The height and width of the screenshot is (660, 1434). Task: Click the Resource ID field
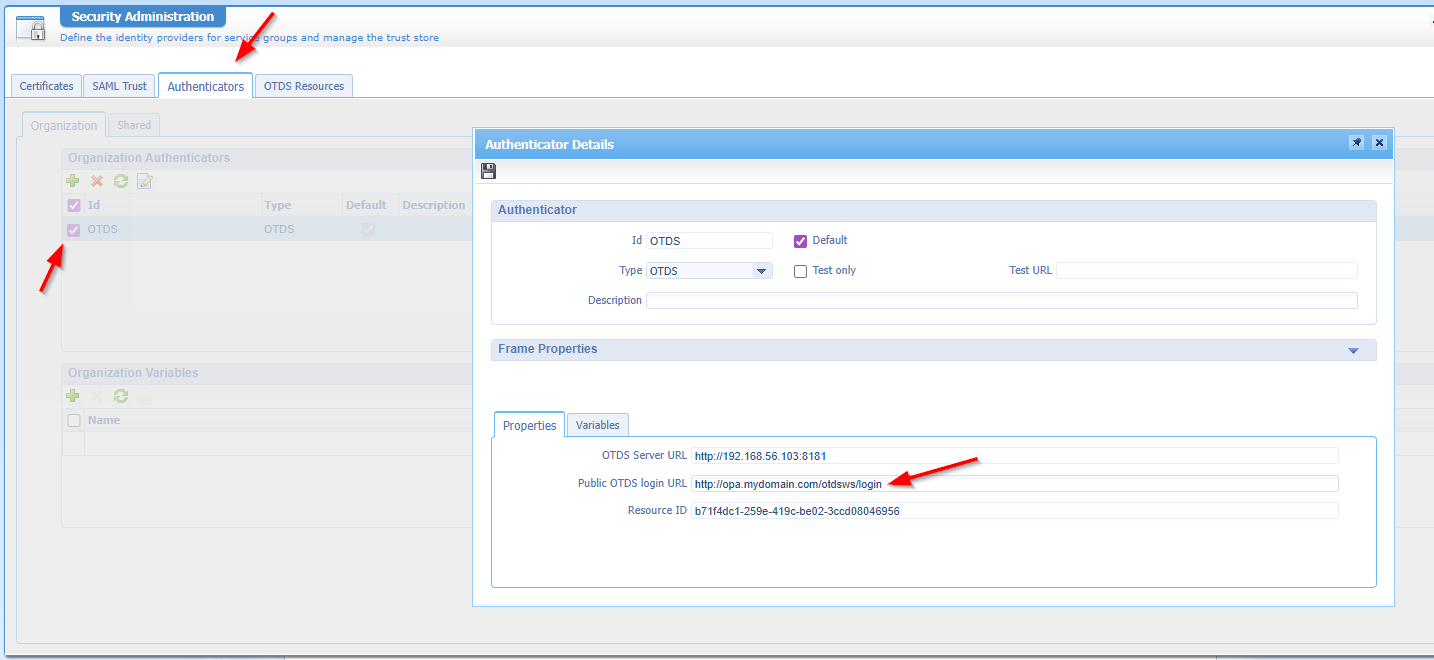tap(1014, 511)
